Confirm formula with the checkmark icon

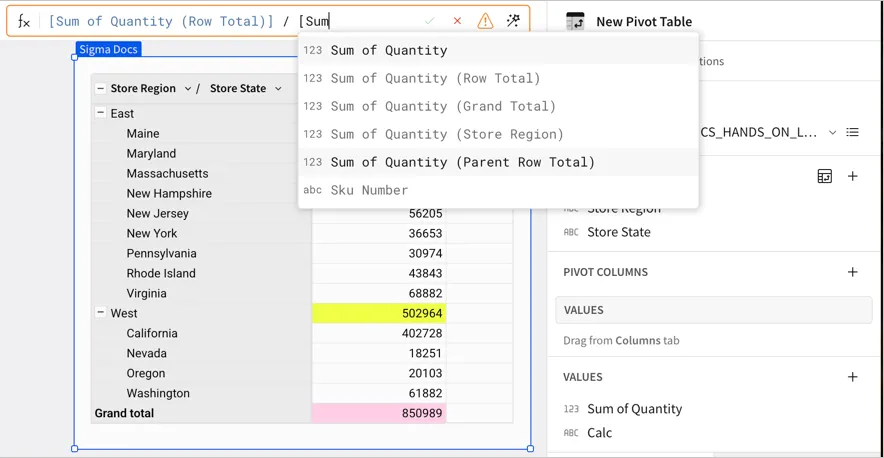tap(430, 21)
